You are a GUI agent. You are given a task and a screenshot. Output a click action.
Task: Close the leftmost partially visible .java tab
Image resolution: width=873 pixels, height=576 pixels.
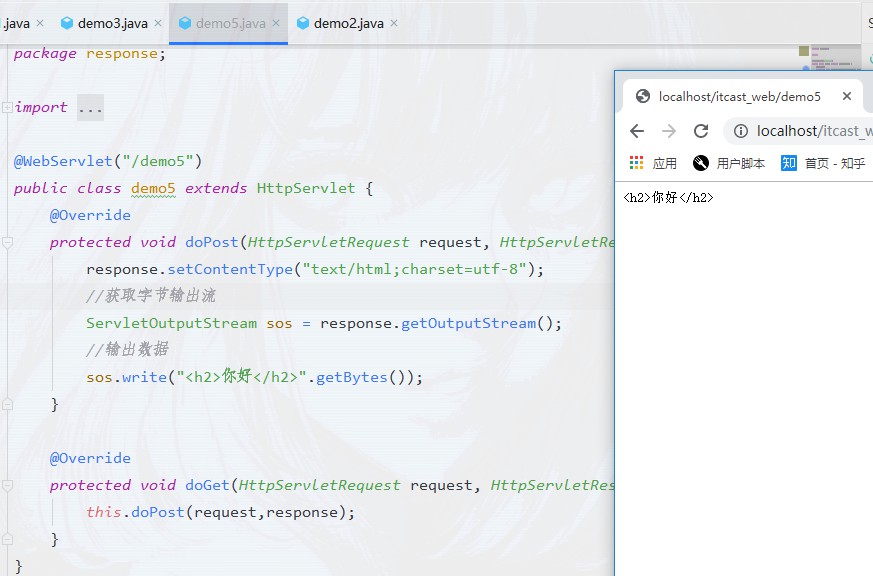[x=40, y=23]
